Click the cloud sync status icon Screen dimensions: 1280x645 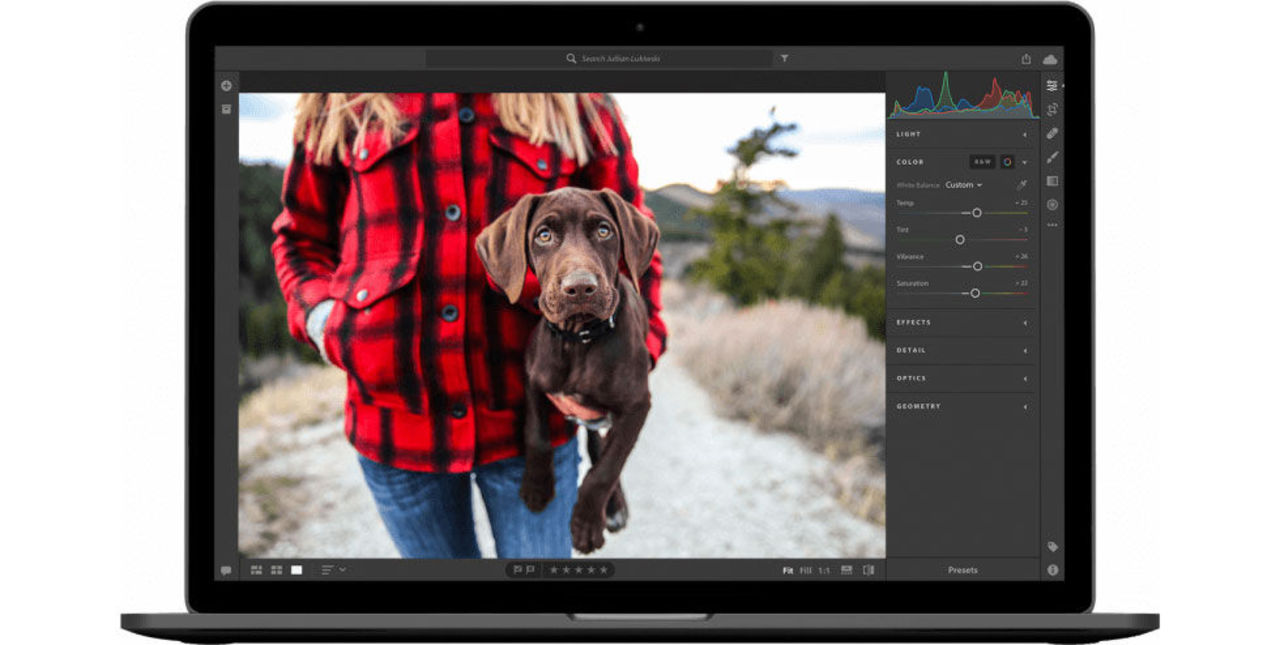click(1052, 59)
